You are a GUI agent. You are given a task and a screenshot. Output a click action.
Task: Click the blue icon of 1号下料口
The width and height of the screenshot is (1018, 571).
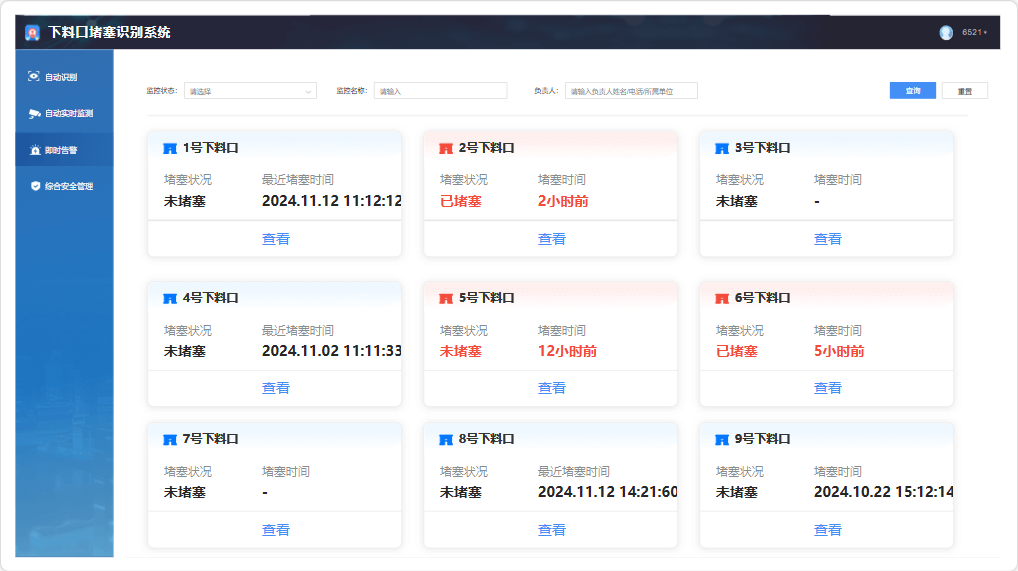click(x=169, y=148)
